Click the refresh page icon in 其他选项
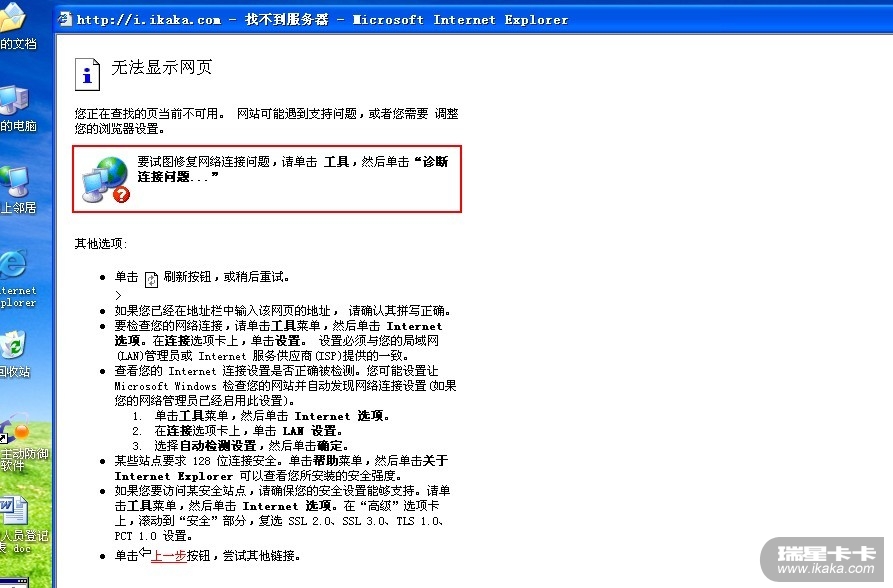Screen dimensions: 893x588 151,279
